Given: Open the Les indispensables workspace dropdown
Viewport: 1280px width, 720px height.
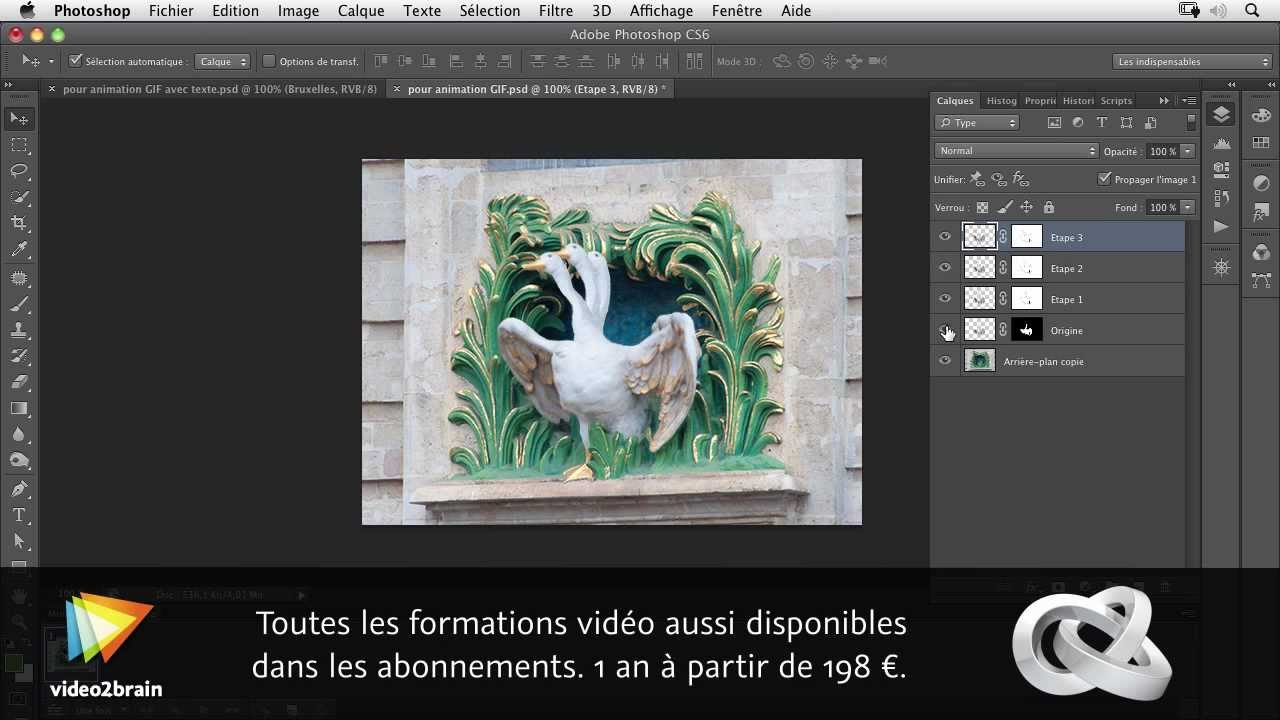Looking at the screenshot, I should pos(1192,61).
